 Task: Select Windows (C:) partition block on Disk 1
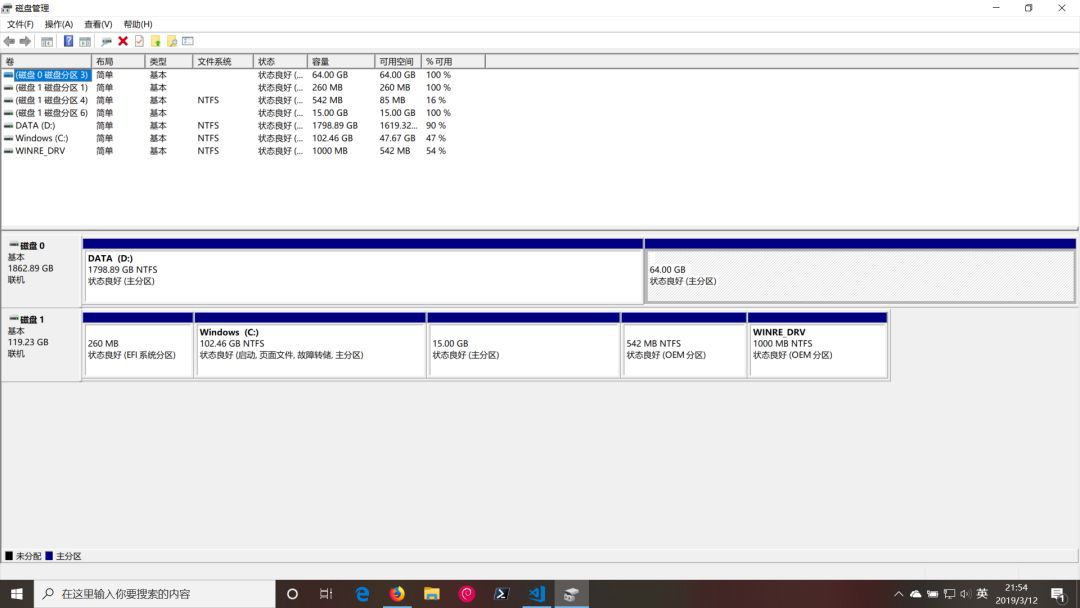click(310, 345)
